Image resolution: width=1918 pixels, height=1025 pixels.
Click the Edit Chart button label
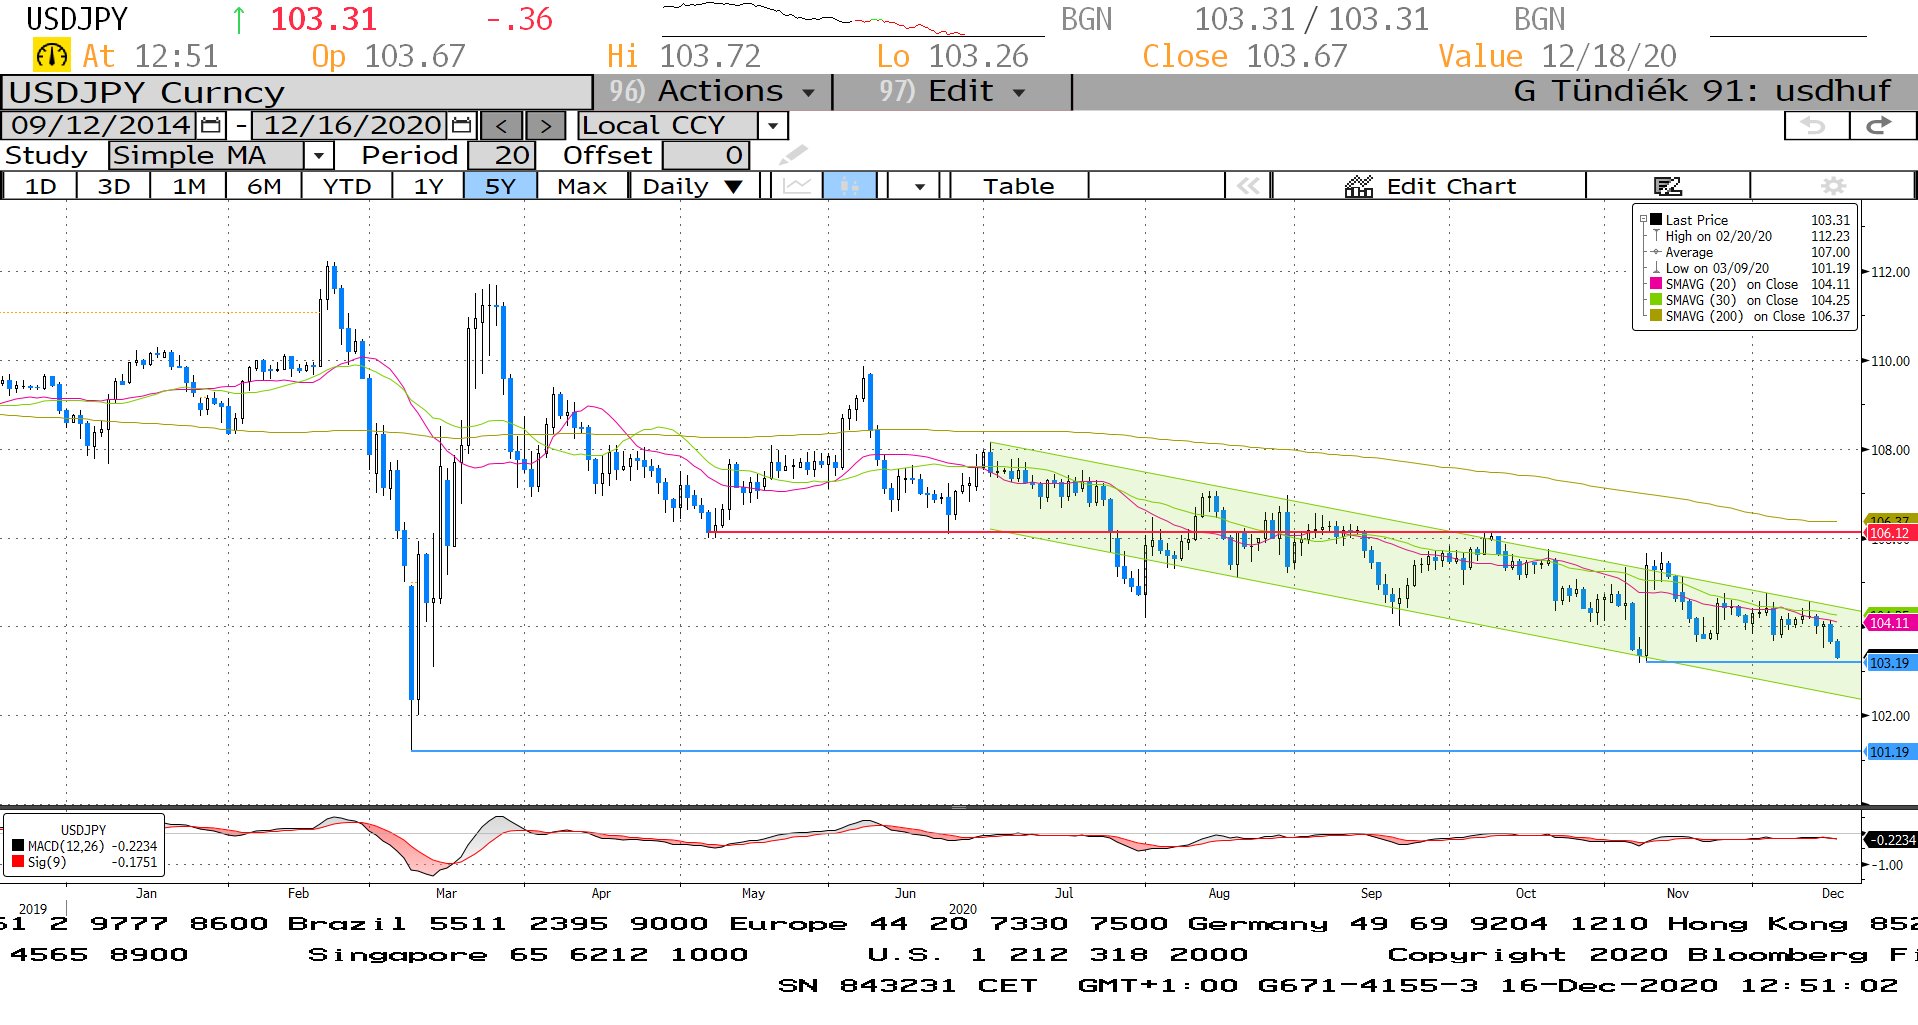pyautogui.click(x=1451, y=186)
